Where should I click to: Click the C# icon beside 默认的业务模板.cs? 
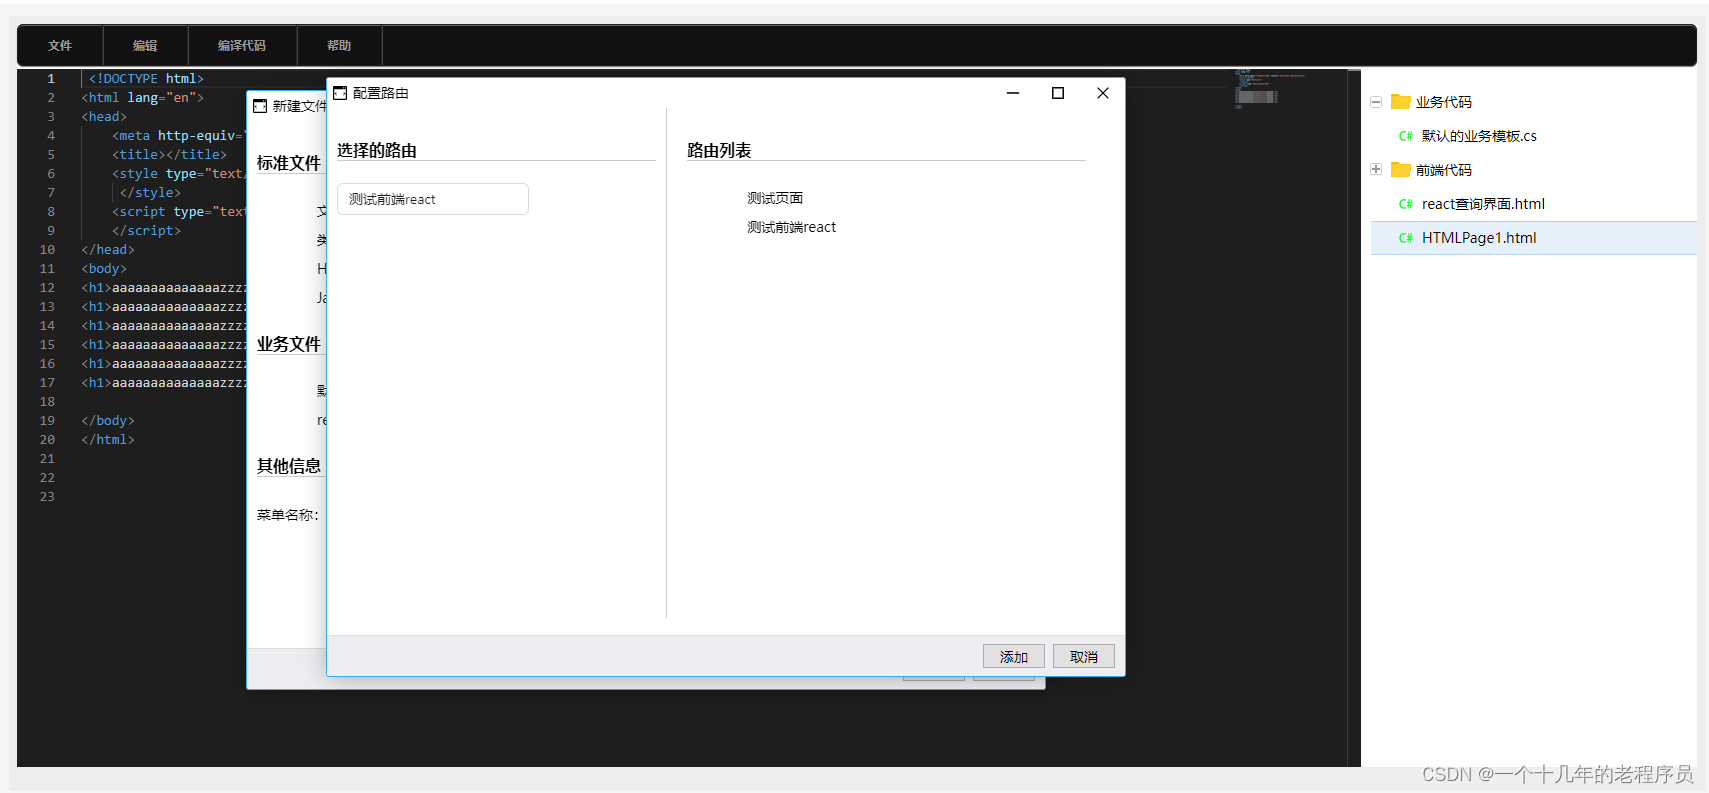1405,136
